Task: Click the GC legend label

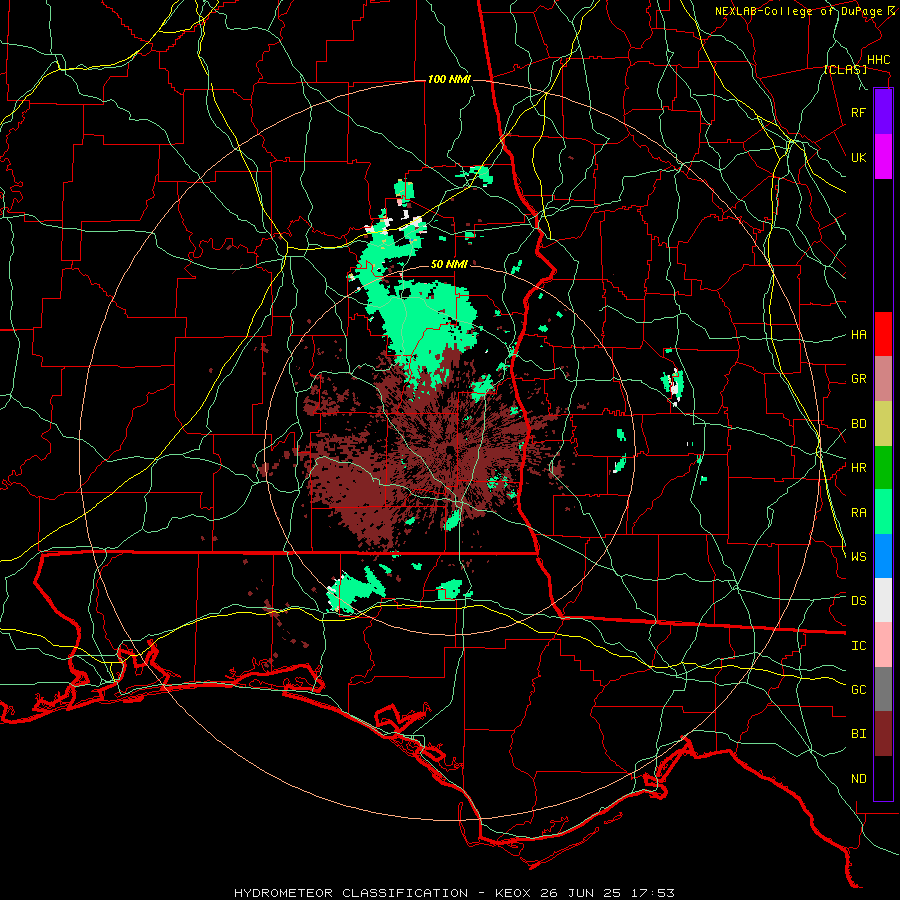Action: 858,690
